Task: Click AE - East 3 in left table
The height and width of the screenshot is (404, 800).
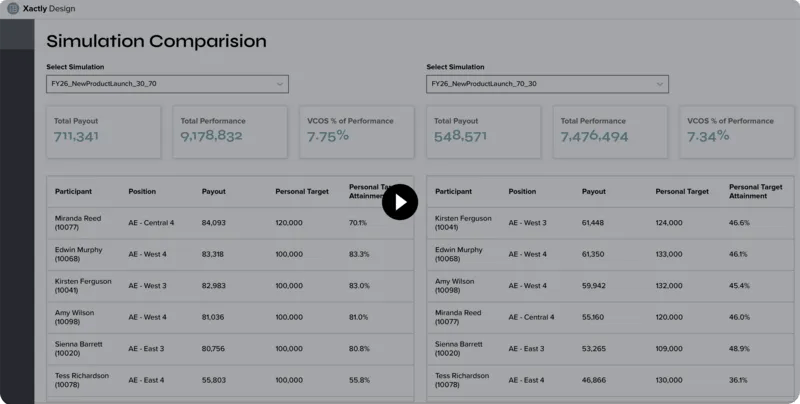Action: tap(146, 349)
